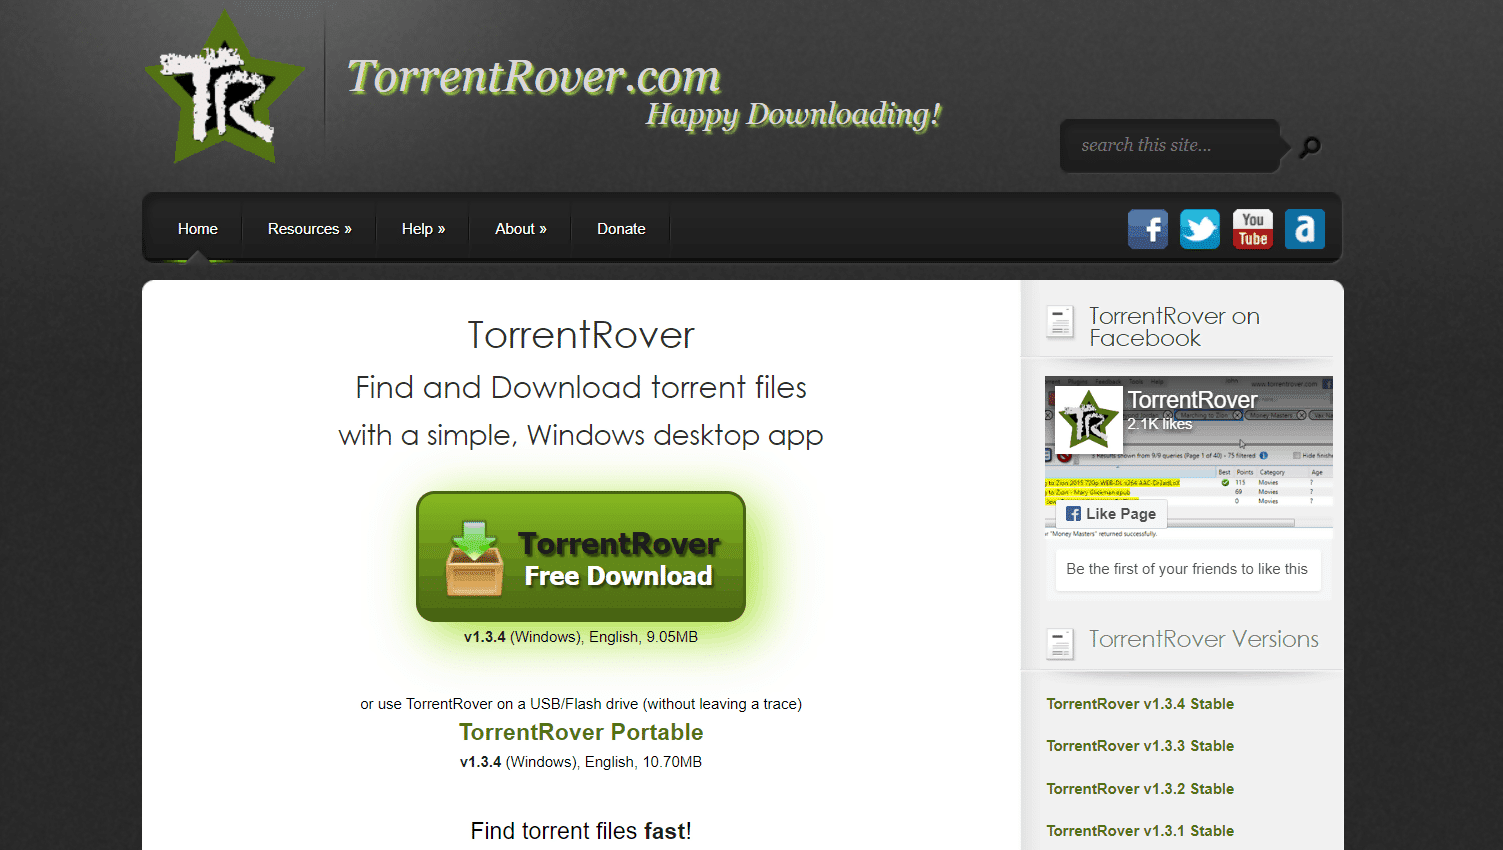Expand the About menu

tap(521, 229)
